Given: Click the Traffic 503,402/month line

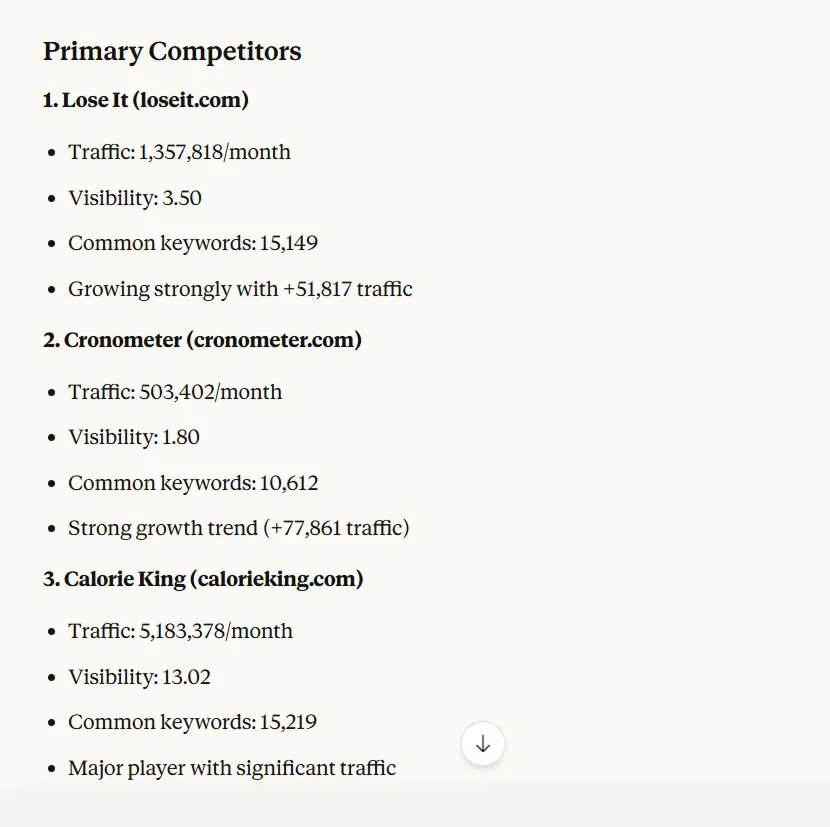Looking at the screenshot, I should (x=175, y=392).
